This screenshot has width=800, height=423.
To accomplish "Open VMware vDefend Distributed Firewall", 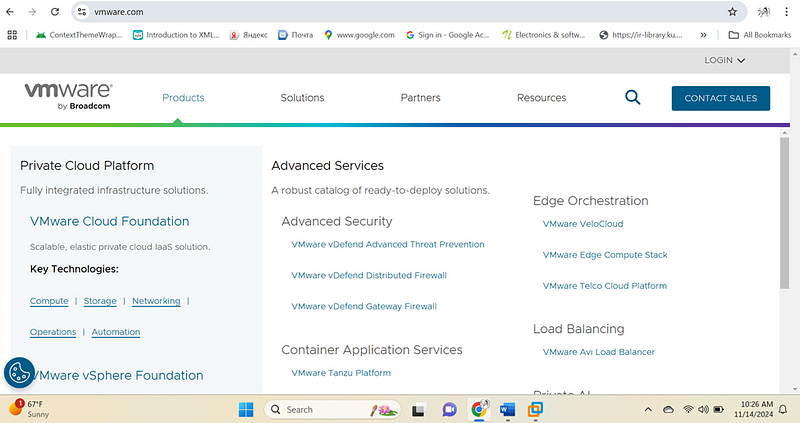I will (369, 276).
